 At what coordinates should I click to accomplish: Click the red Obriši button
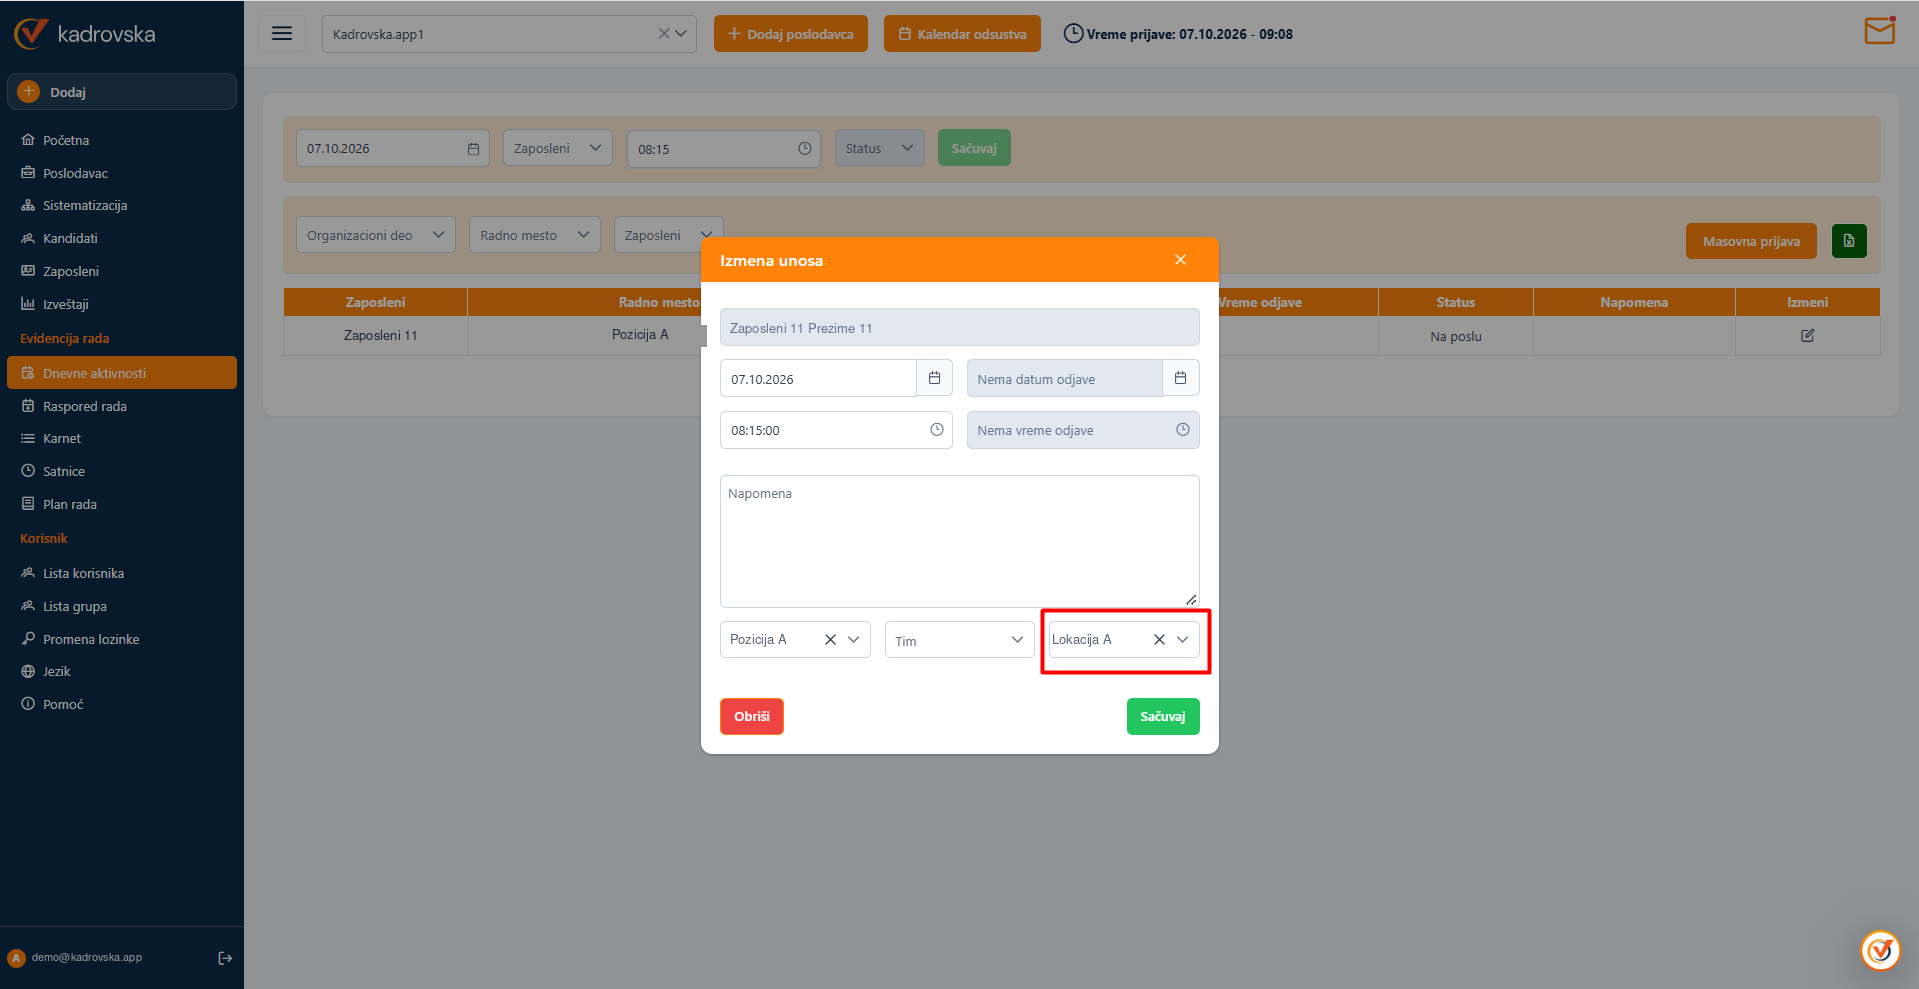pyautogui.click(x=751, y=716)
